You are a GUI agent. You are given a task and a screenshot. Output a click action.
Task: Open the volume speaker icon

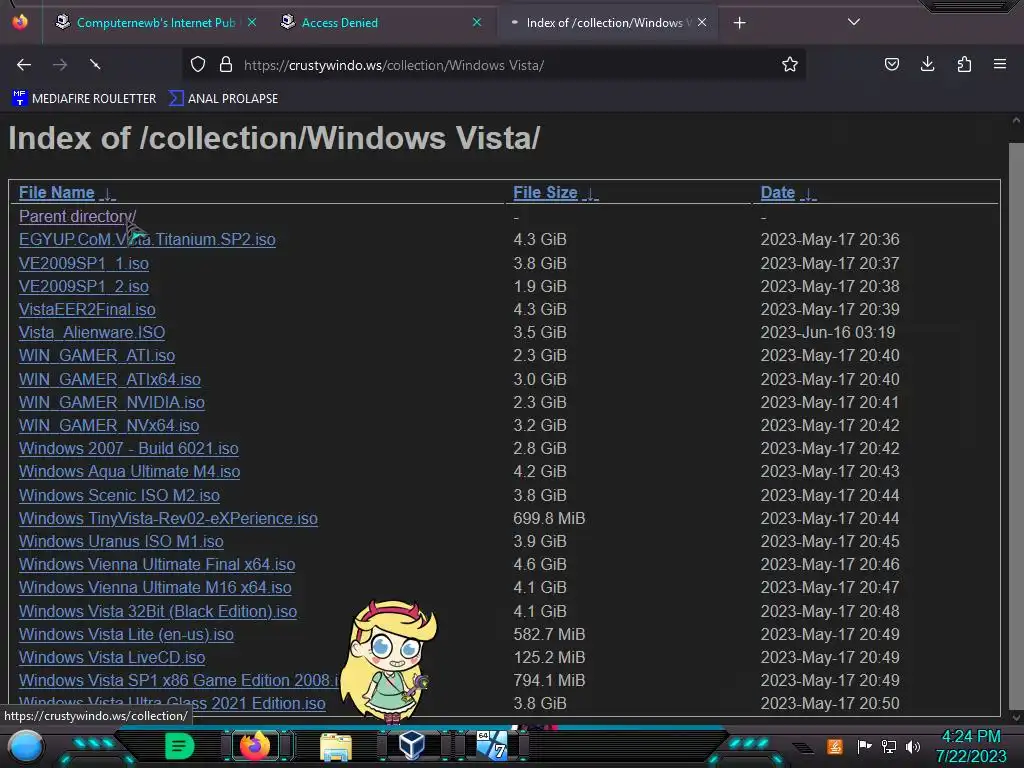913,746
